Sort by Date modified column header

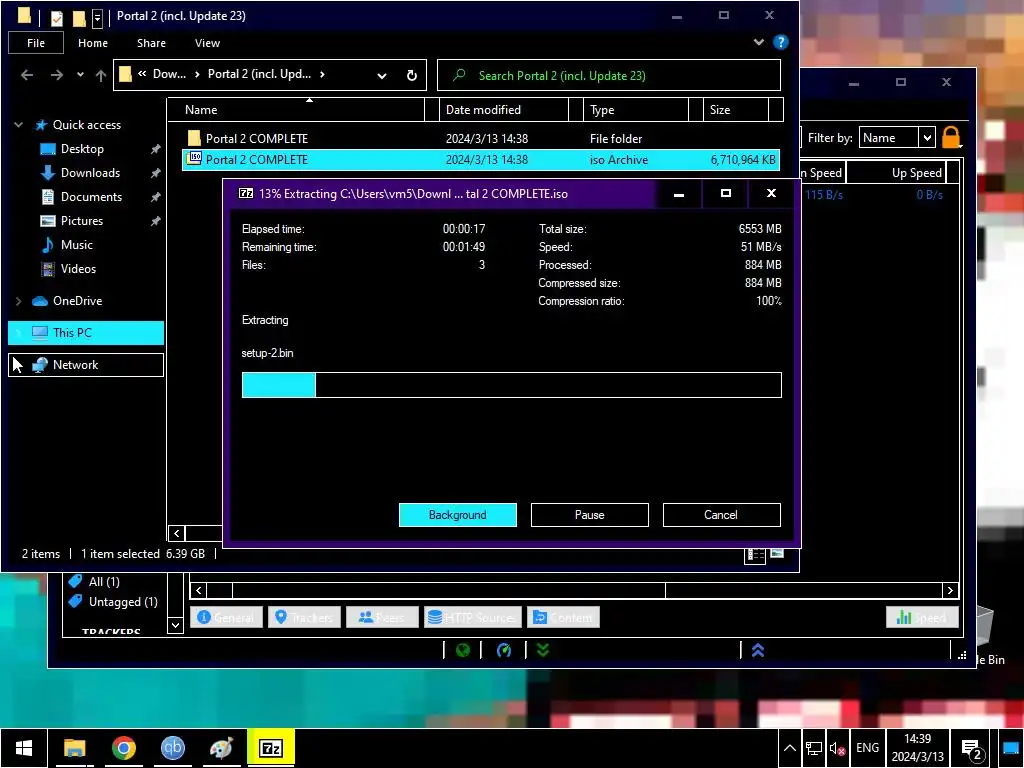click(504, 110)
